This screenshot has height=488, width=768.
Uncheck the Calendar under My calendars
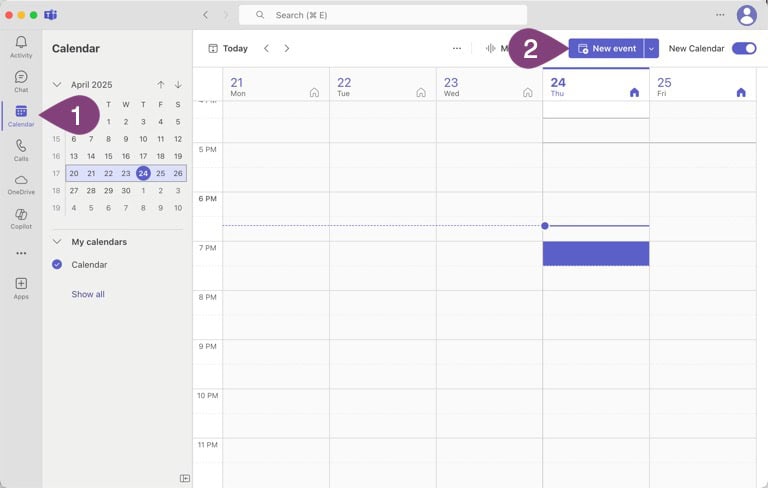tap(57, 265)
